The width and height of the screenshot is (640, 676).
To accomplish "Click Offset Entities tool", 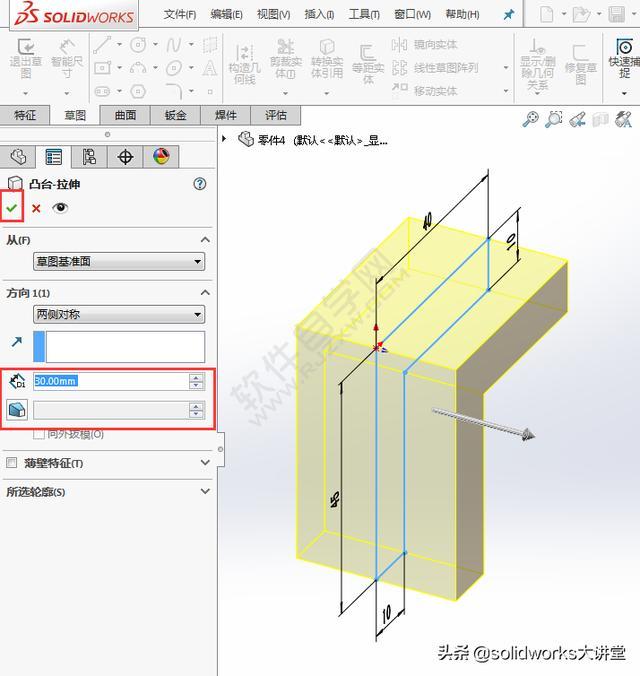I will tap(368, 63).
